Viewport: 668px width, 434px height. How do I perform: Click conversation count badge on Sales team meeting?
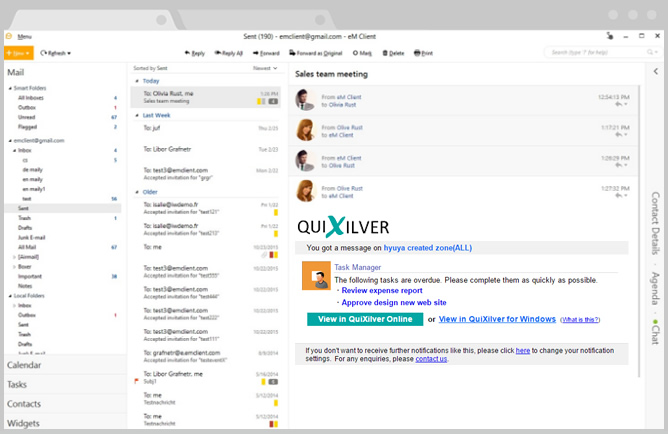tap(273, 101)
